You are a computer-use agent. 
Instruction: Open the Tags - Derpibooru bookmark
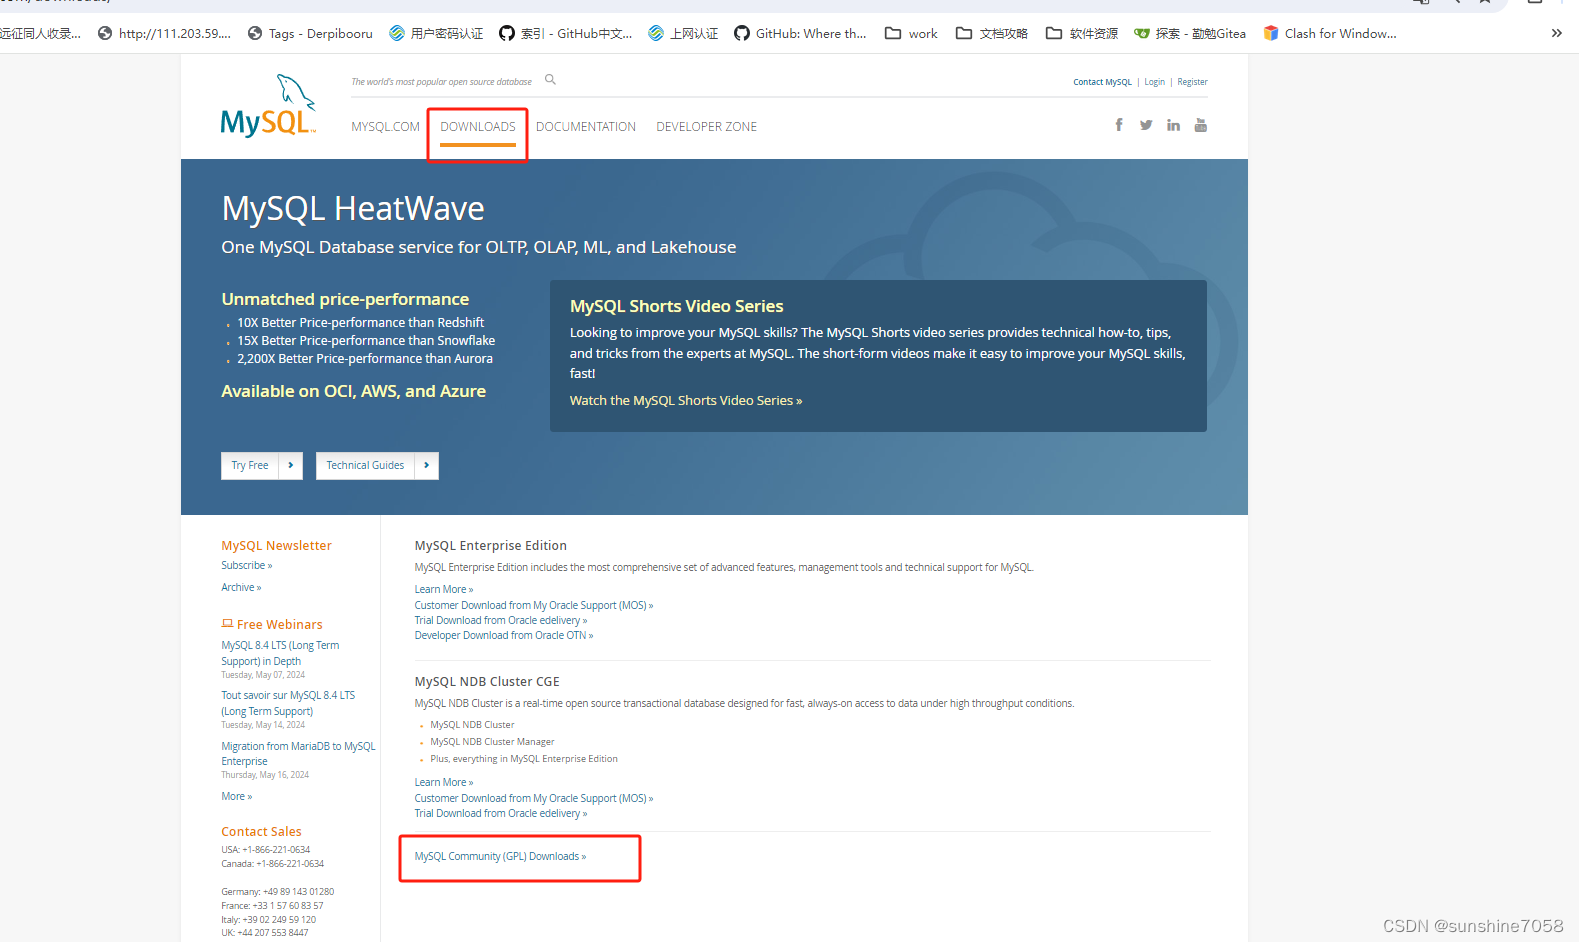(310, 33)
